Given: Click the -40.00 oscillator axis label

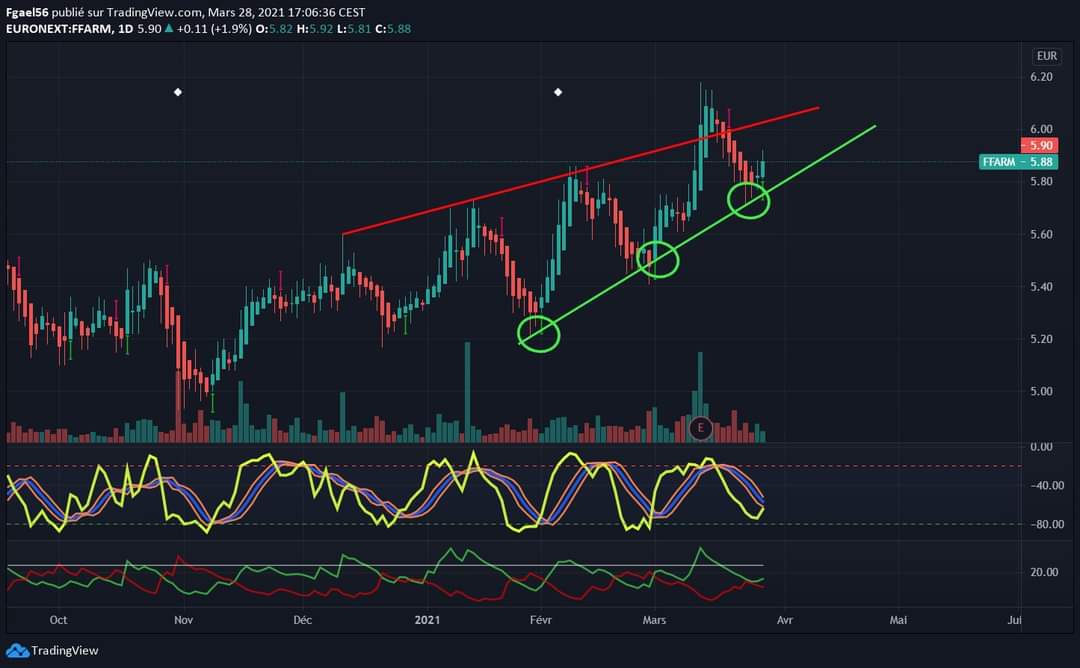Looking at the screenshot, I should pos(1047,486).
